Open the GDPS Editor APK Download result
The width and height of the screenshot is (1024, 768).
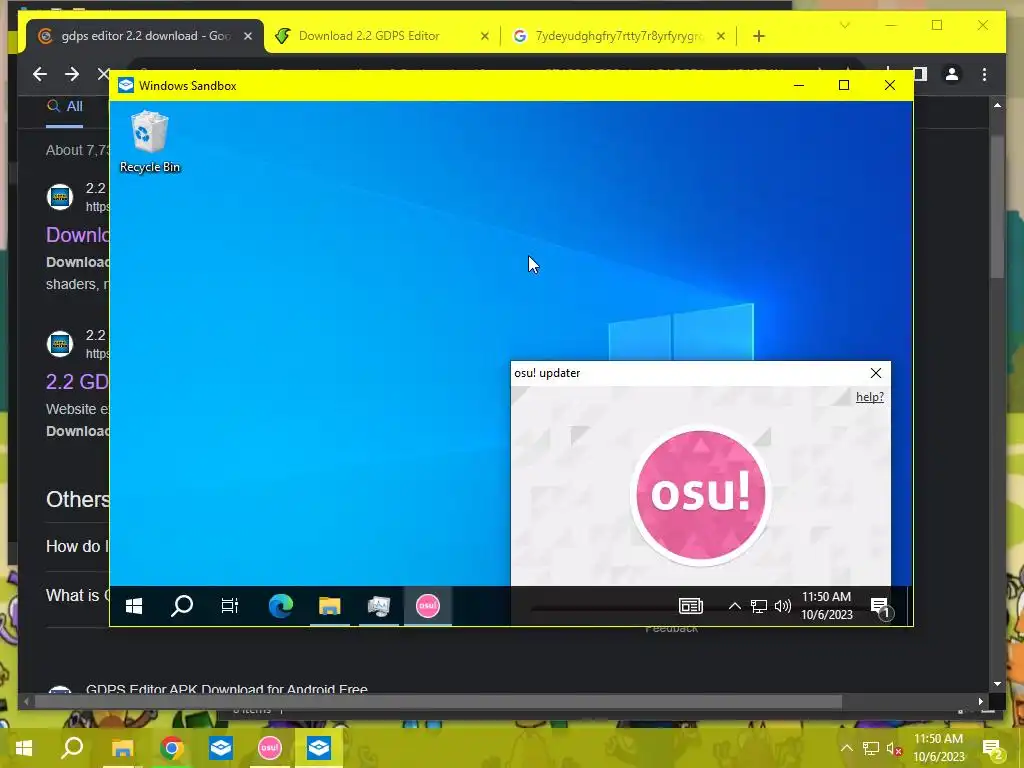227,688
